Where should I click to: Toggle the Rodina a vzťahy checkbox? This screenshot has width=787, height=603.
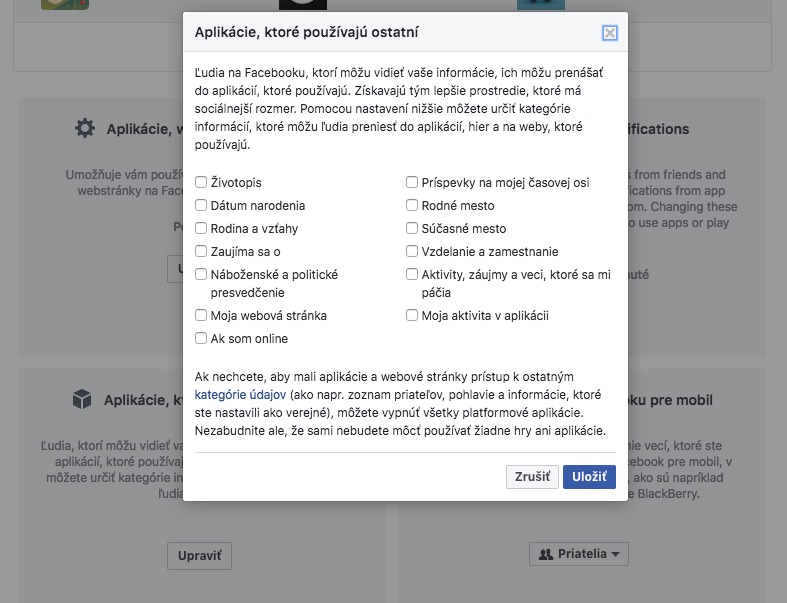click(x=201, y=228)
